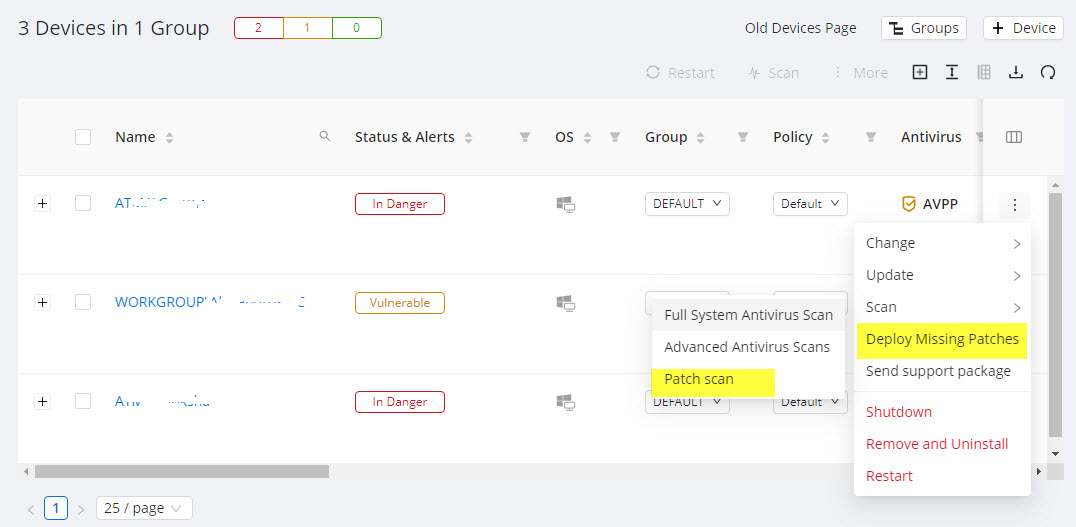Click the Groups button
1076x527 pixels.
924,28
